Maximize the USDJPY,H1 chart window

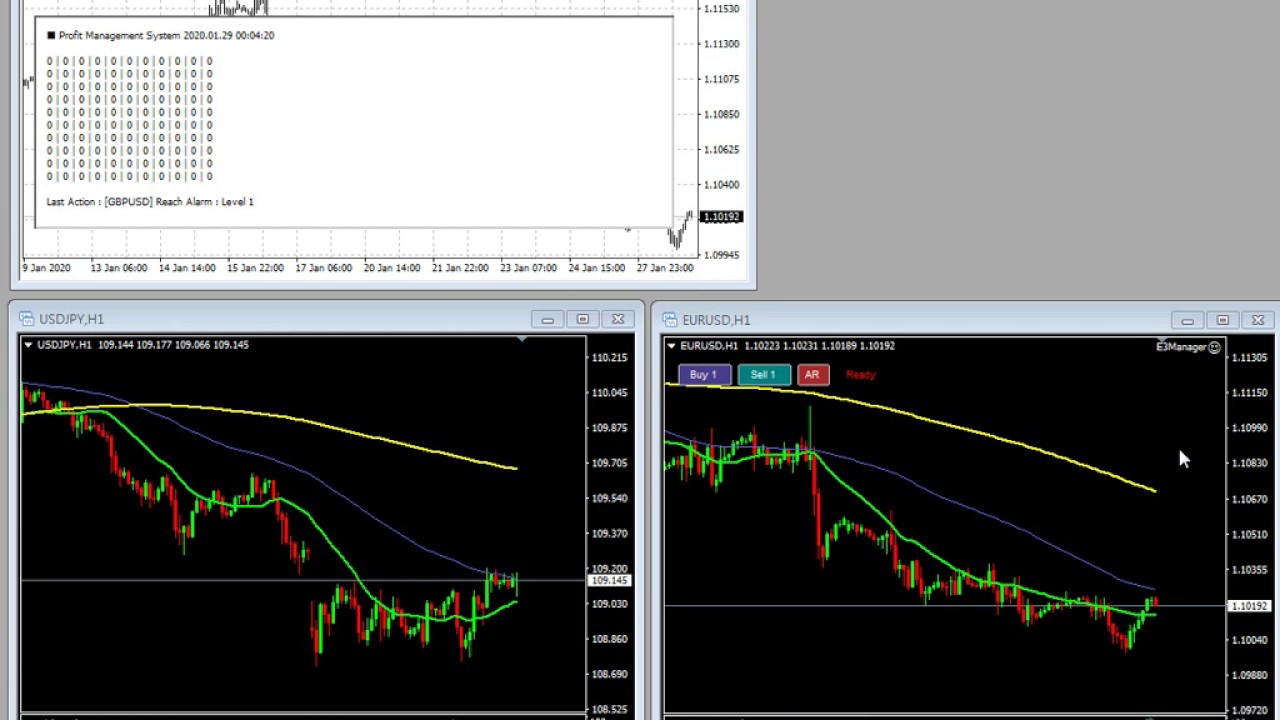click(x=583, y=319)
